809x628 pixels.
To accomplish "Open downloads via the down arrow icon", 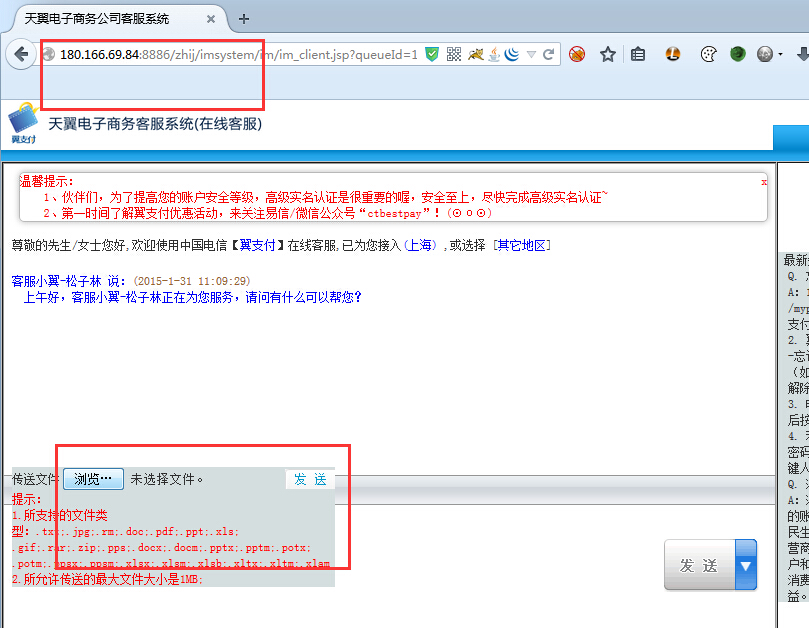I will click(803, 54).
